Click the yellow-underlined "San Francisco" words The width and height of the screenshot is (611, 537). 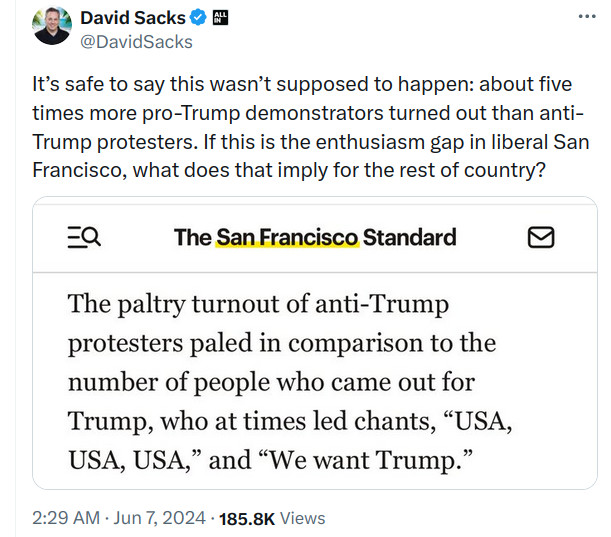coord(285,237)
